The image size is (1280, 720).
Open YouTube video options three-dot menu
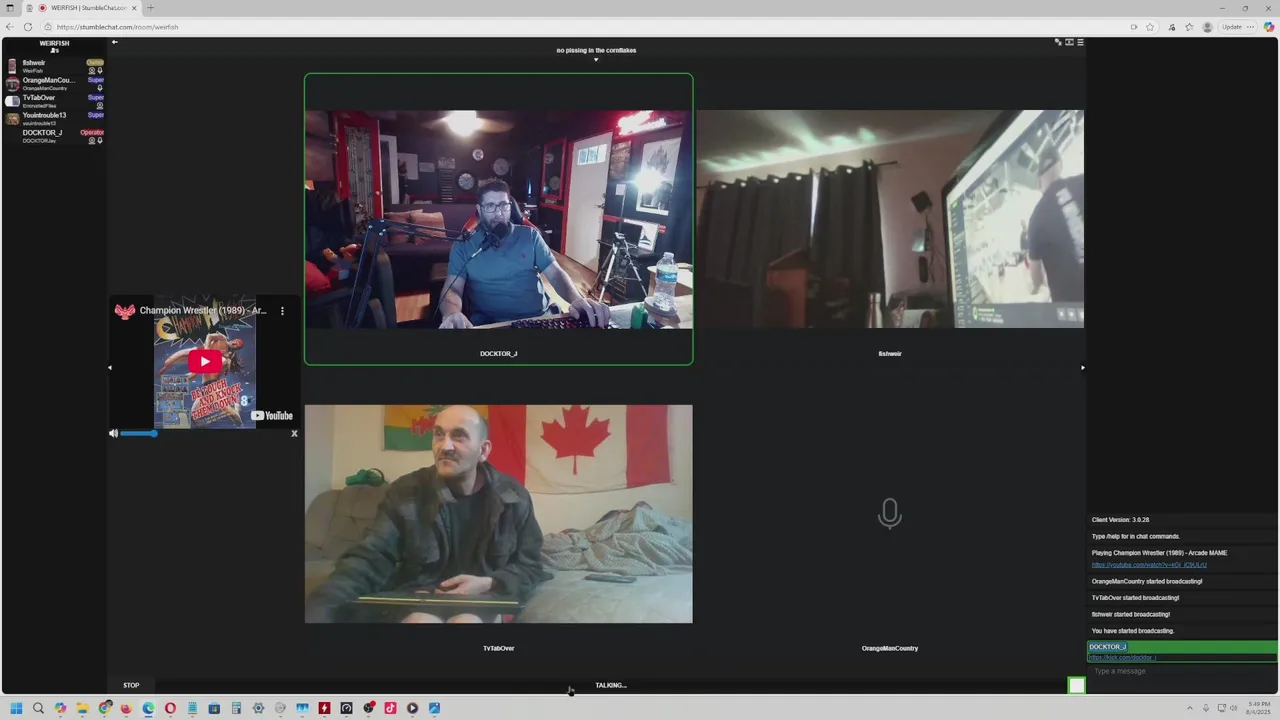[282, 311]
